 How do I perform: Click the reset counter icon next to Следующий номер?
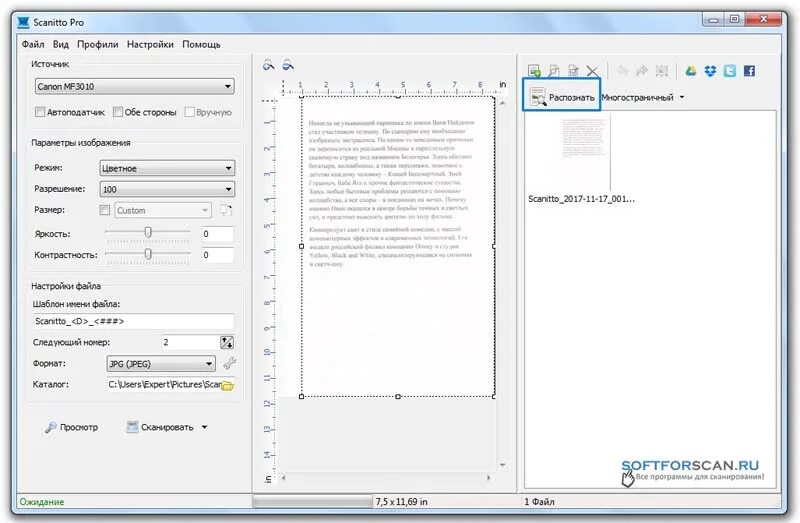[x=227, y=342]
